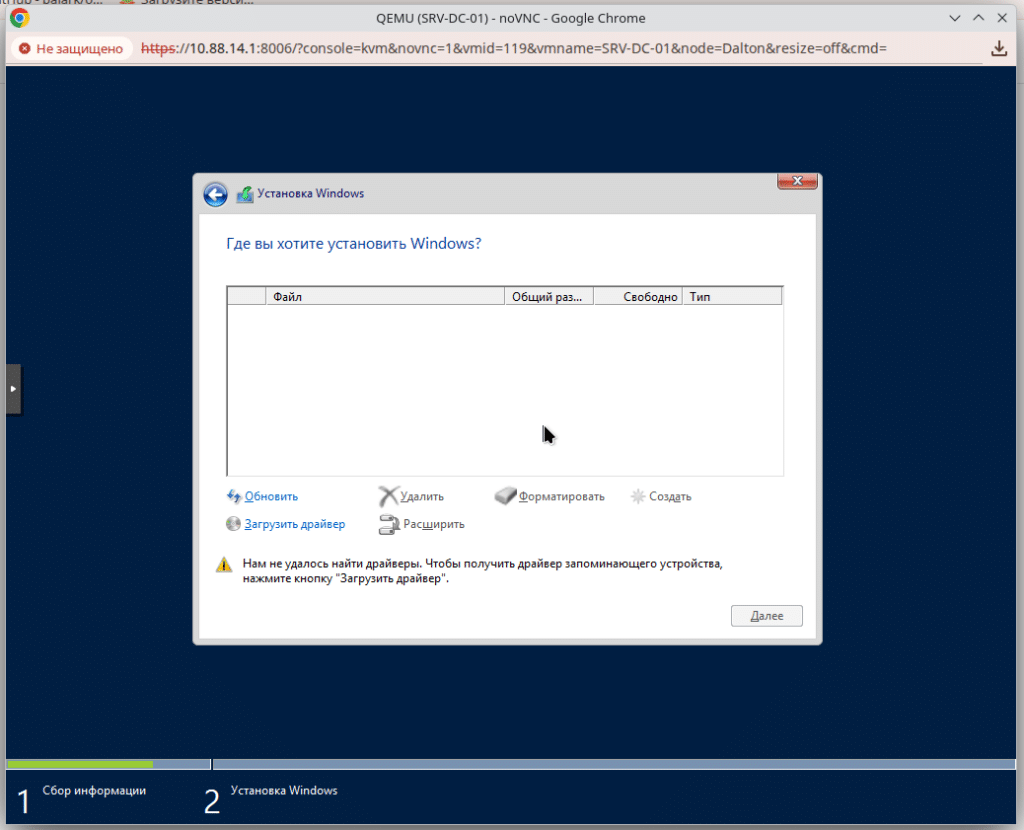Click the Свободно column header
Viewport: 1024px width, 830px height.
pos(638,297)
